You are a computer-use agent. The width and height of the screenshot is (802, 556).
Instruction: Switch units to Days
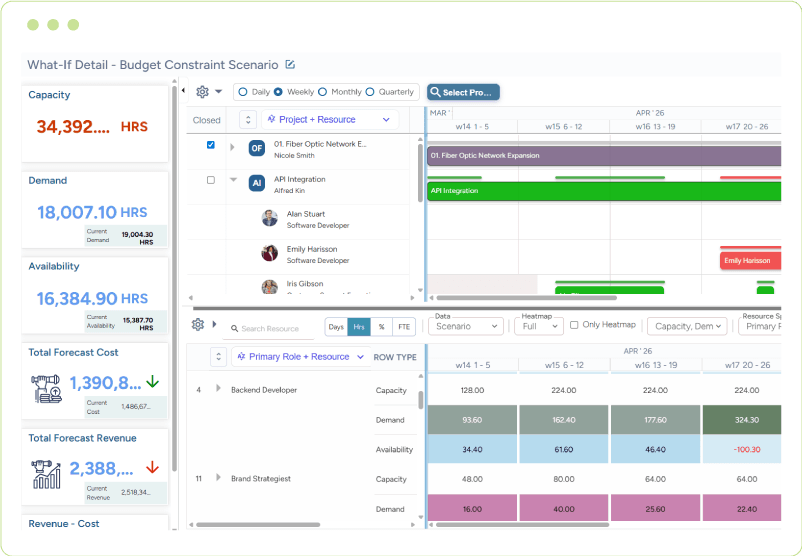click(336, 327)
